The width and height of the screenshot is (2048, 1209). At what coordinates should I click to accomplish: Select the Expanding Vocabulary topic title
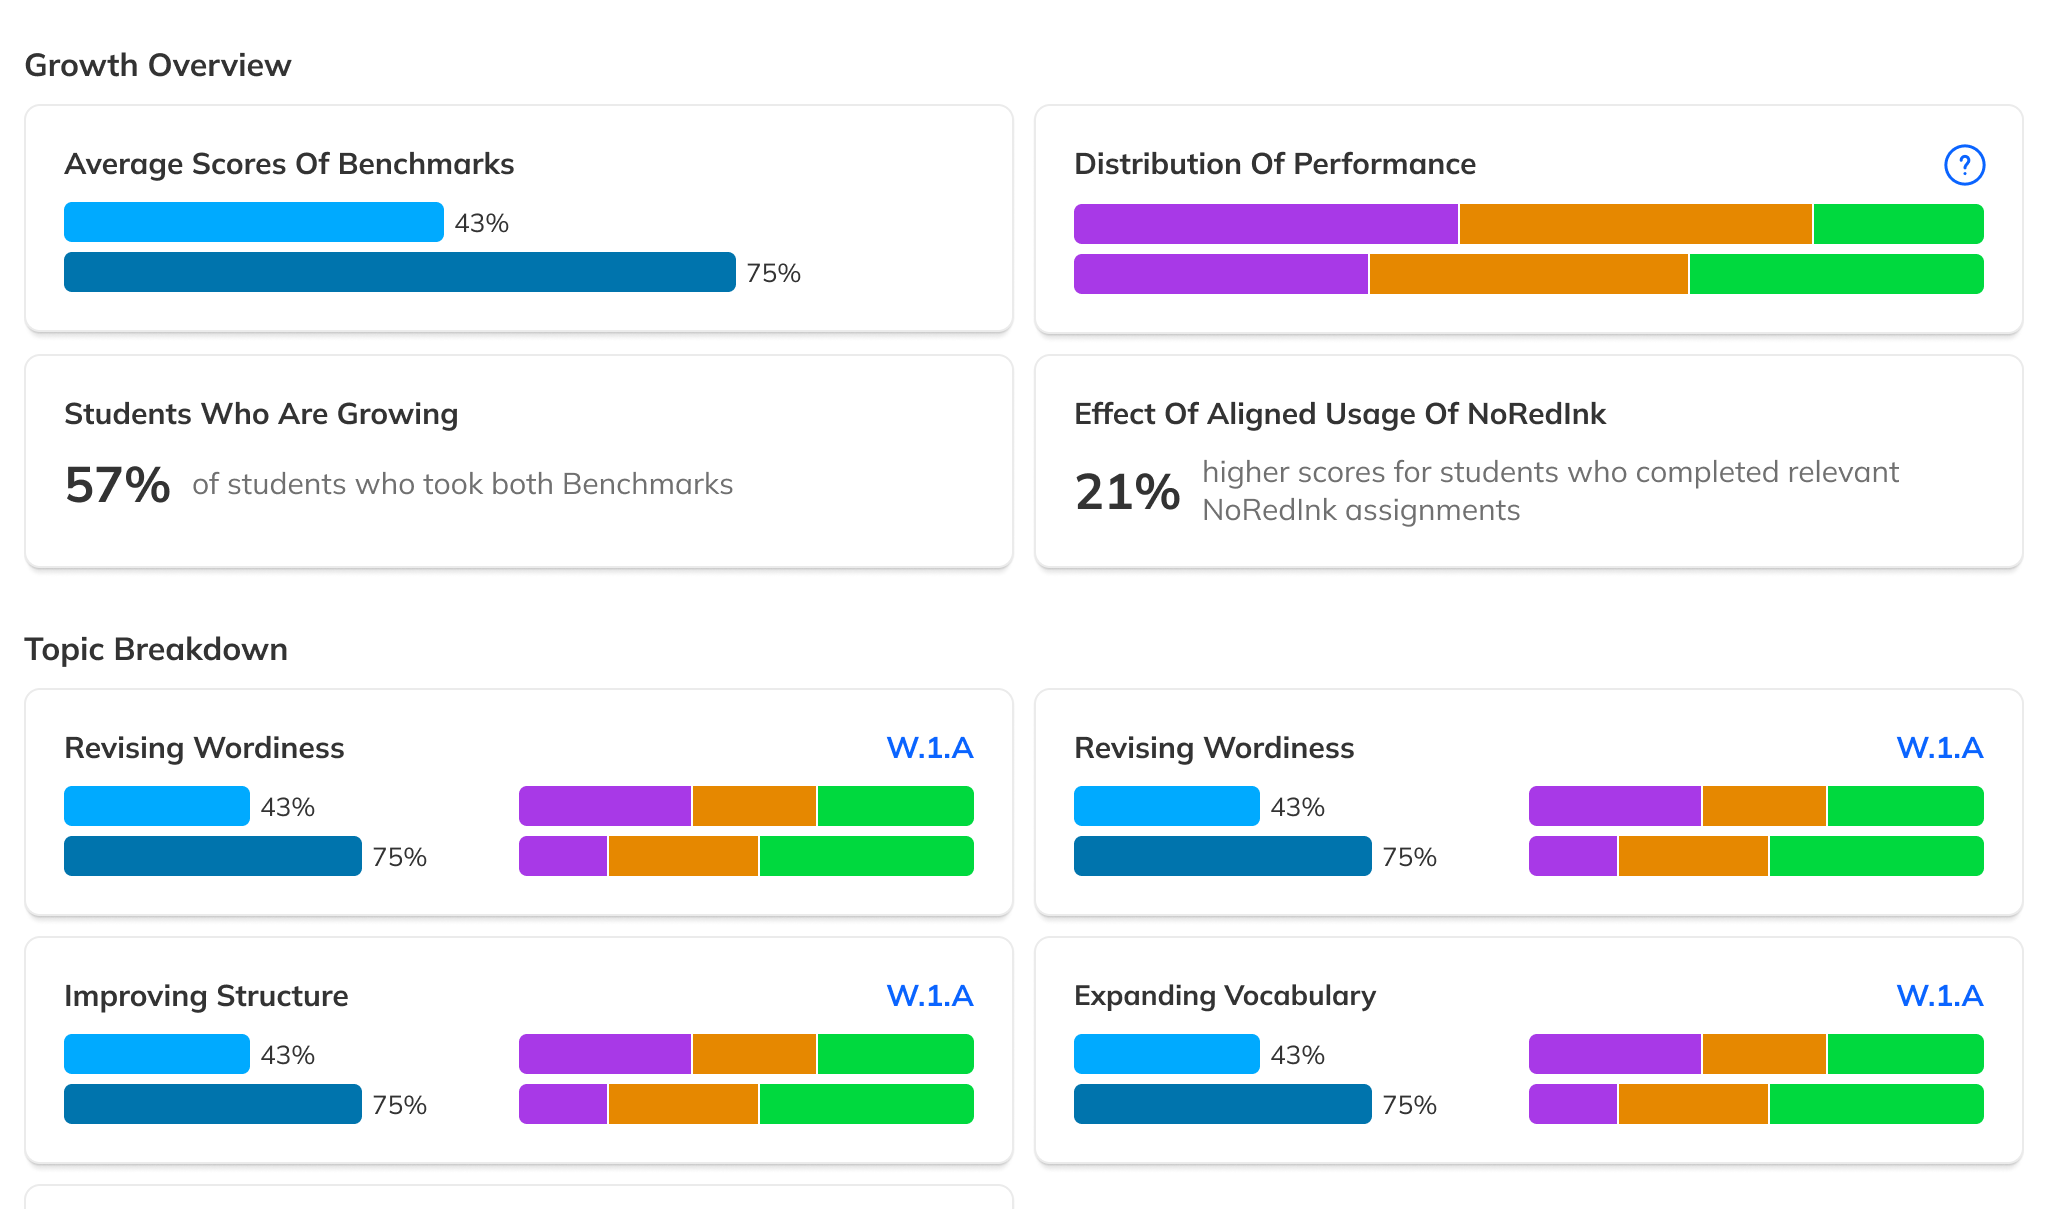pos(1224,996)
